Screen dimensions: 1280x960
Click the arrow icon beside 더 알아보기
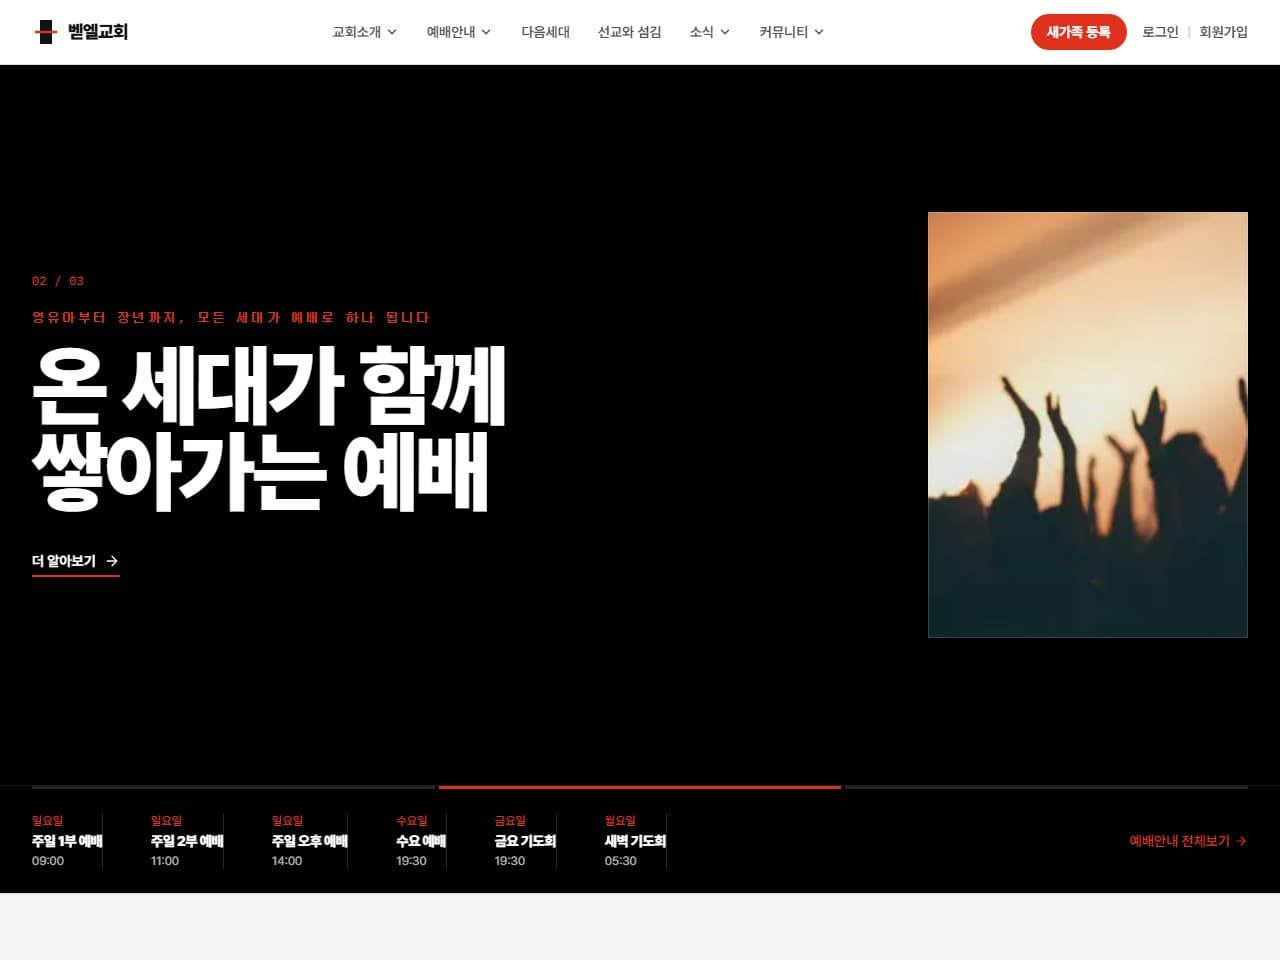point(112,561)
